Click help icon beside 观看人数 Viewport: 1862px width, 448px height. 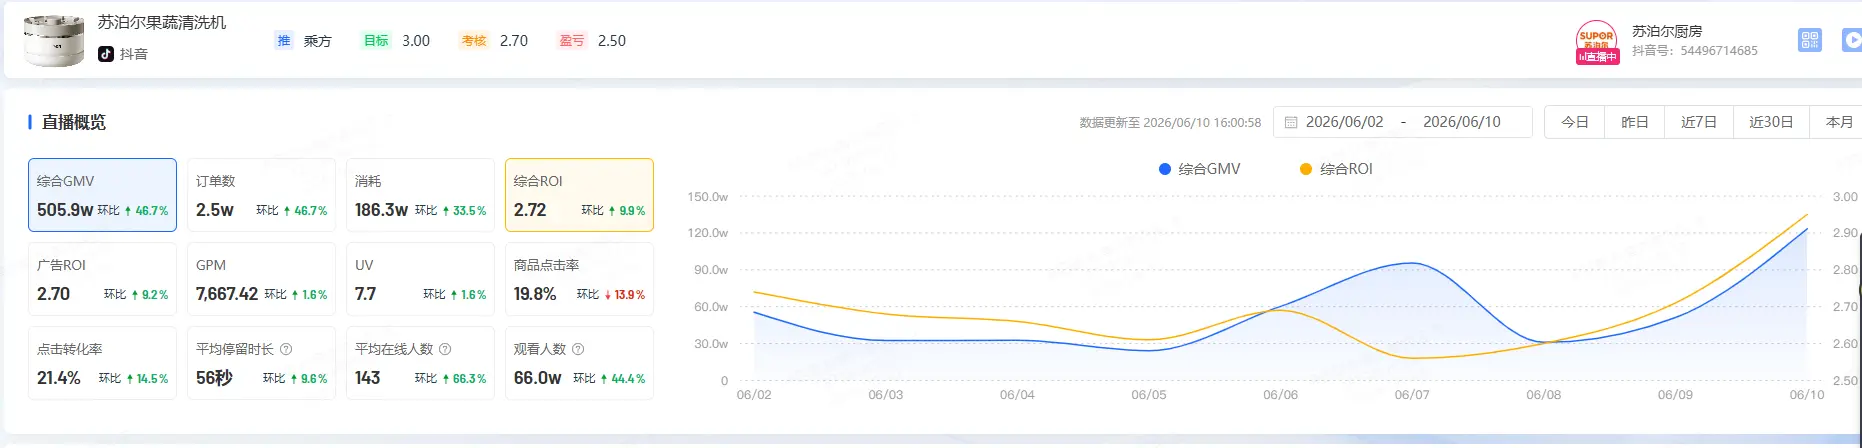coord(578,349)
